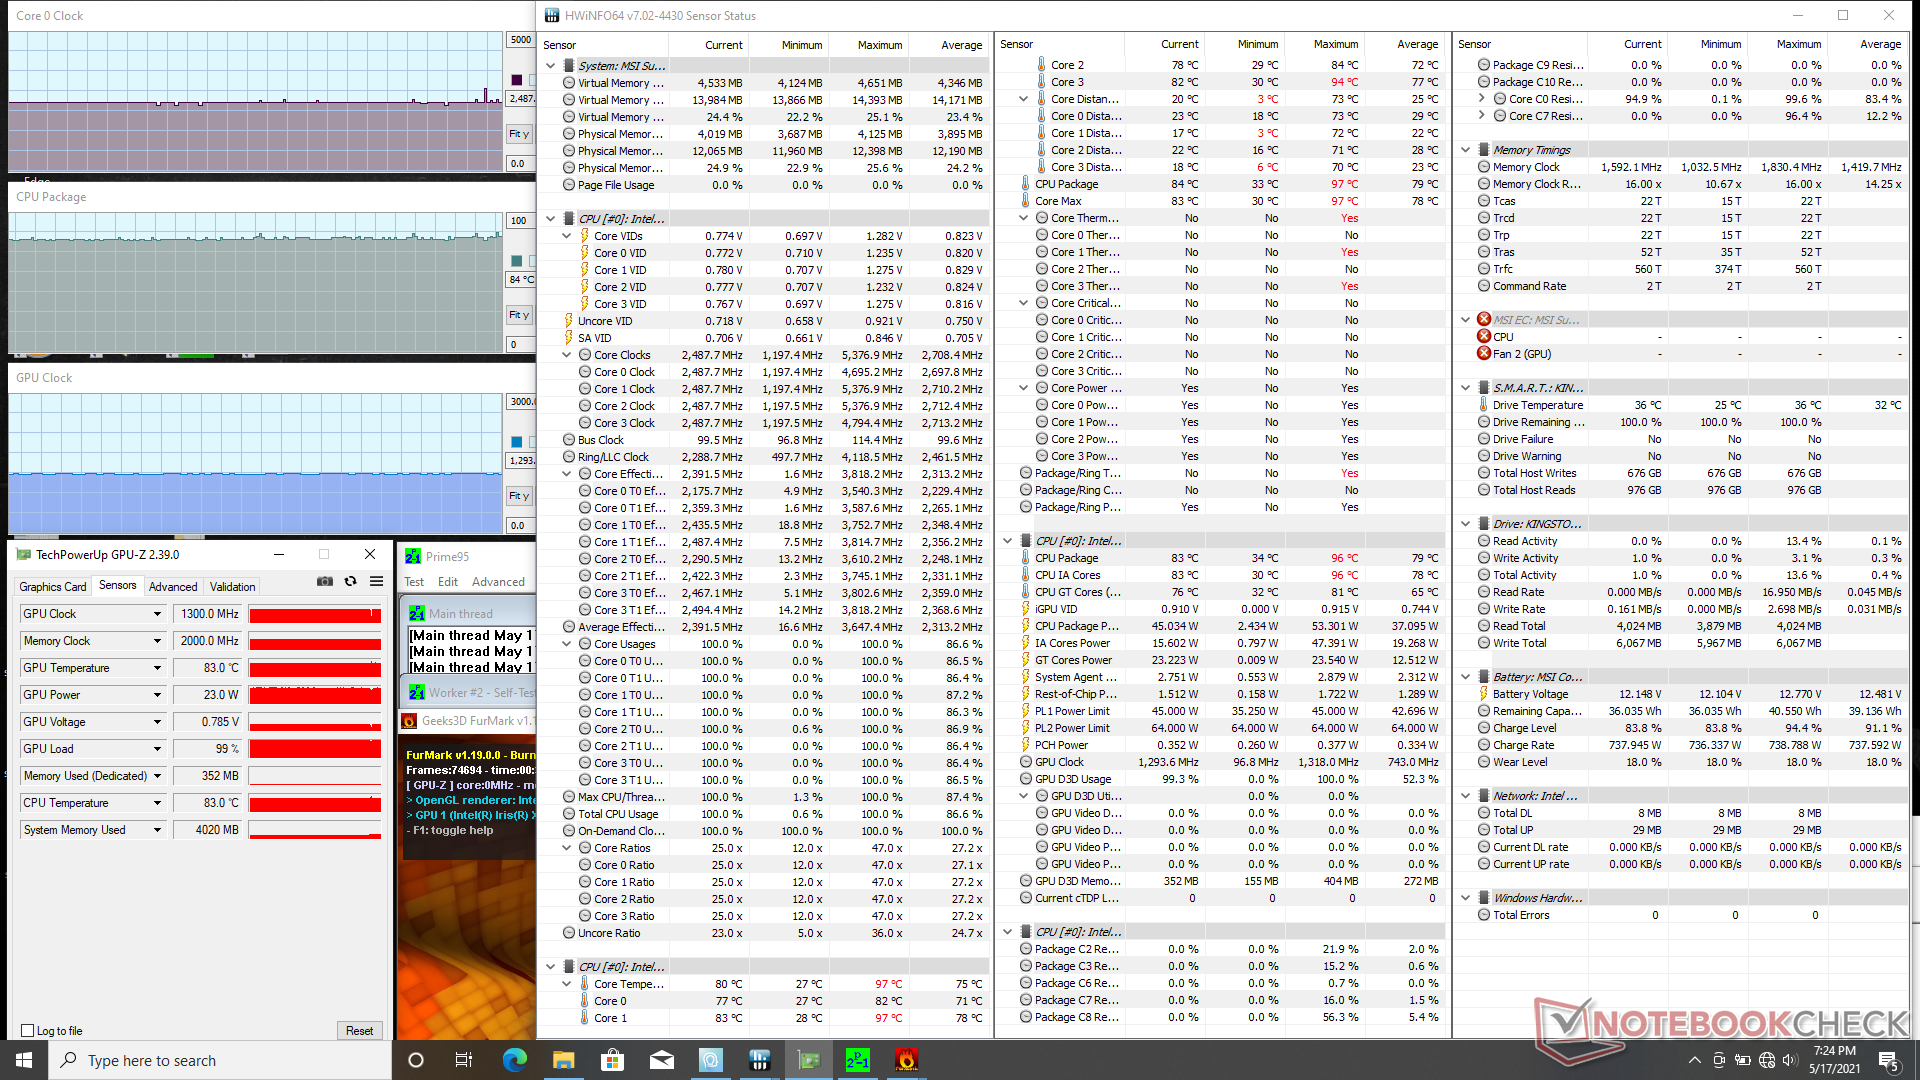The image size is (1920, 1080).
Task: Enable the Log to file checkbox
Action: (x=28, y=1030)
